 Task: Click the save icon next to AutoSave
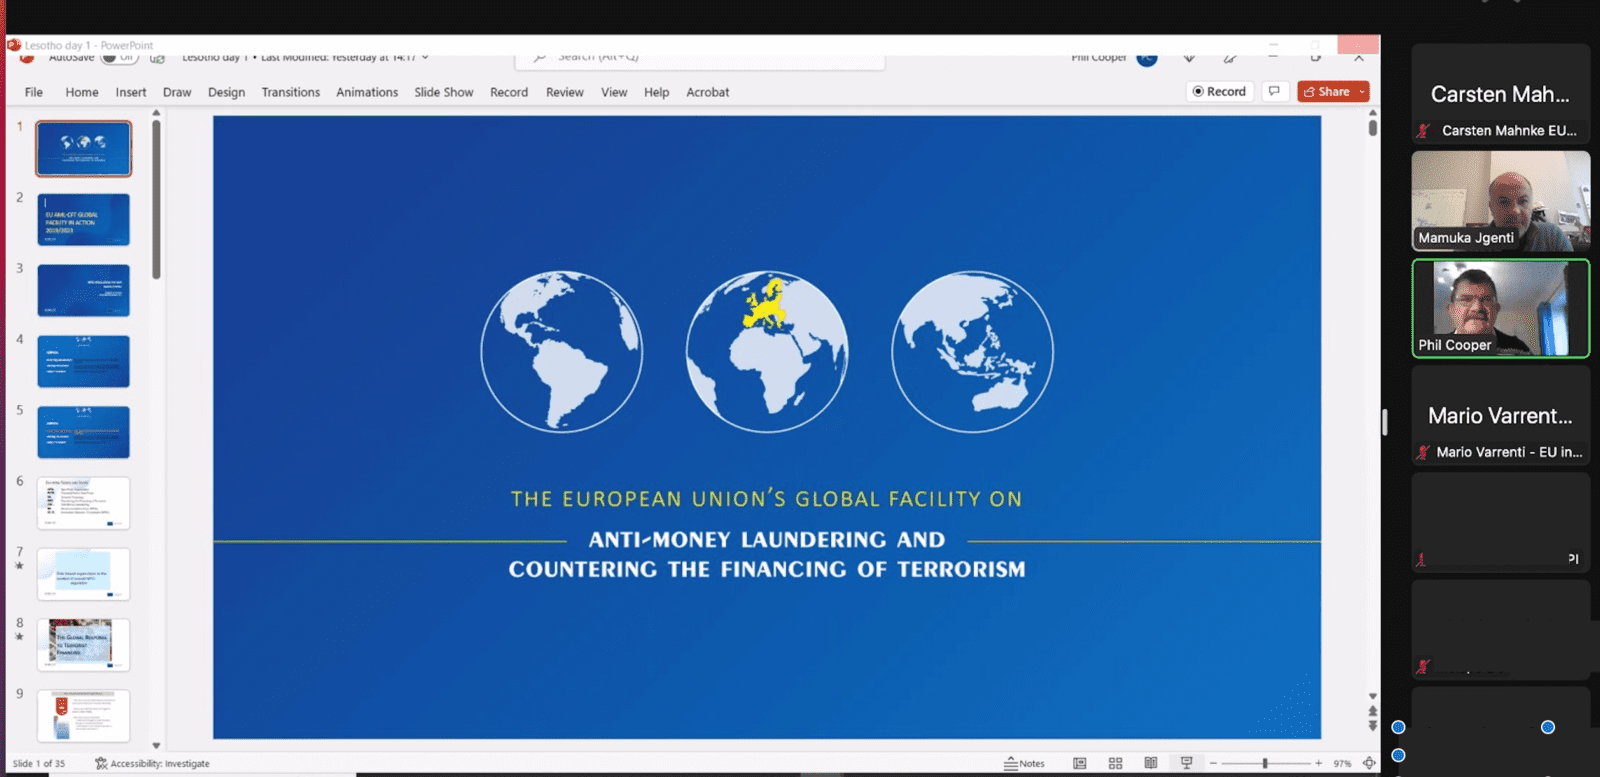click(x=157, y=58)
